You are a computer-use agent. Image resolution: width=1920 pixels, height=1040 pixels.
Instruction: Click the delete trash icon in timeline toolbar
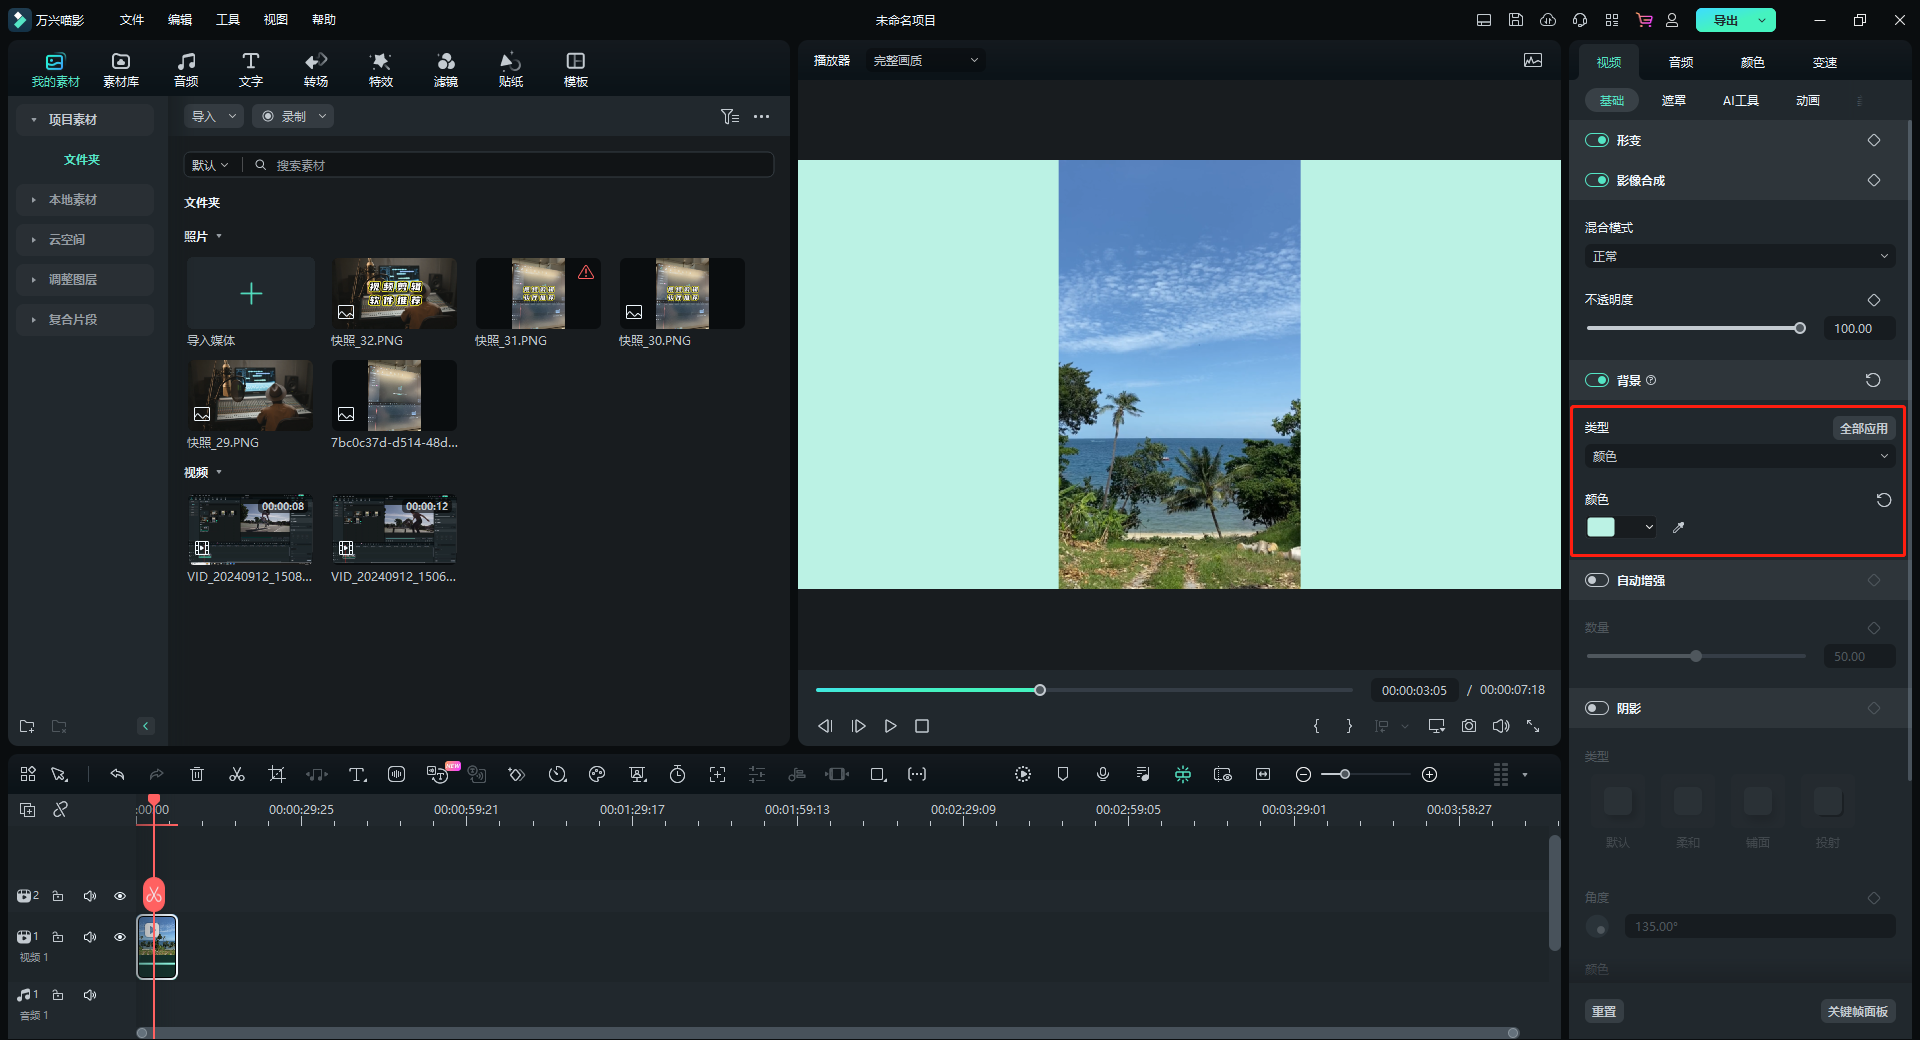pyautogui.click(x=197, y=774)
